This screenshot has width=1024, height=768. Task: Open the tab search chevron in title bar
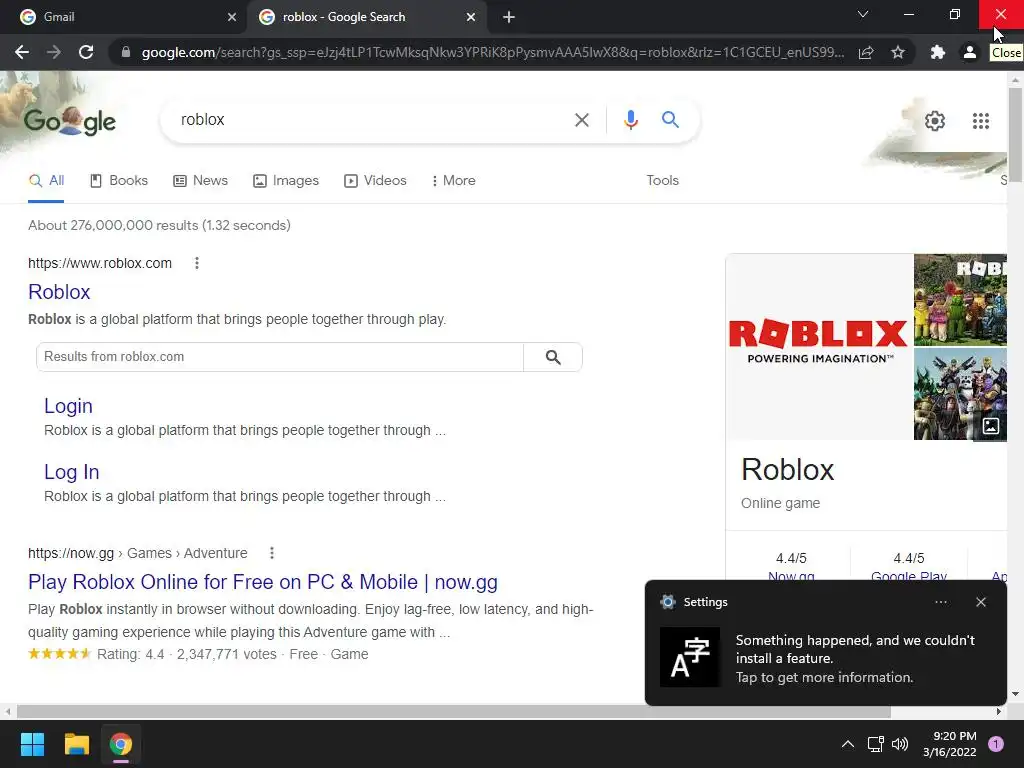click(863, 14)
